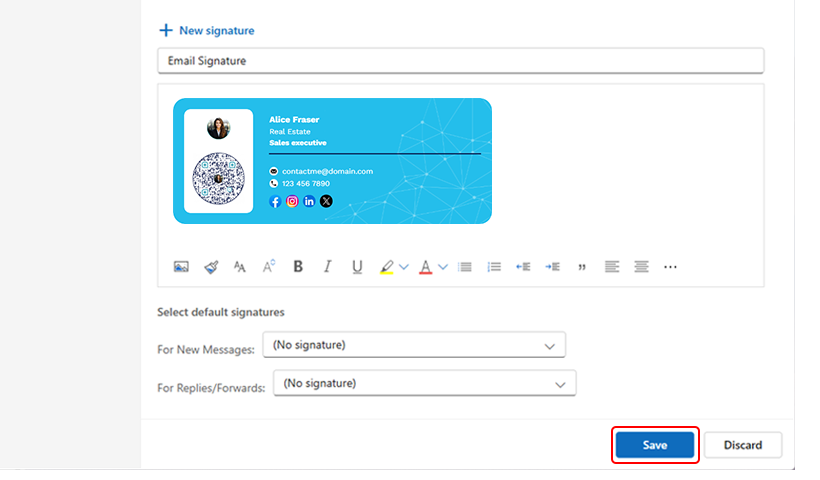This screenshot has height=480, width=820.
Task: Open the For New Messages dropdown
Action: (x=414, y=345)
